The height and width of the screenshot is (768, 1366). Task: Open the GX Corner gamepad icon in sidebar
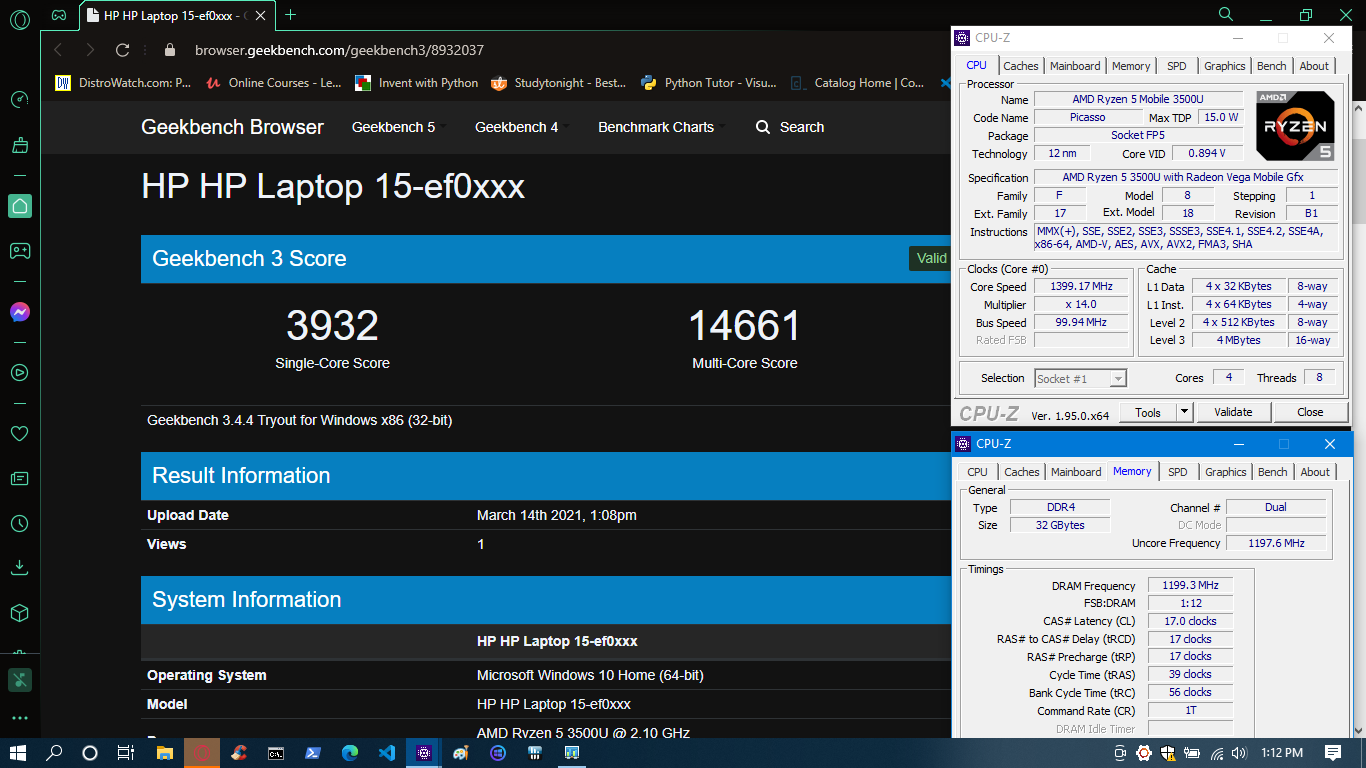pos(19,251)
